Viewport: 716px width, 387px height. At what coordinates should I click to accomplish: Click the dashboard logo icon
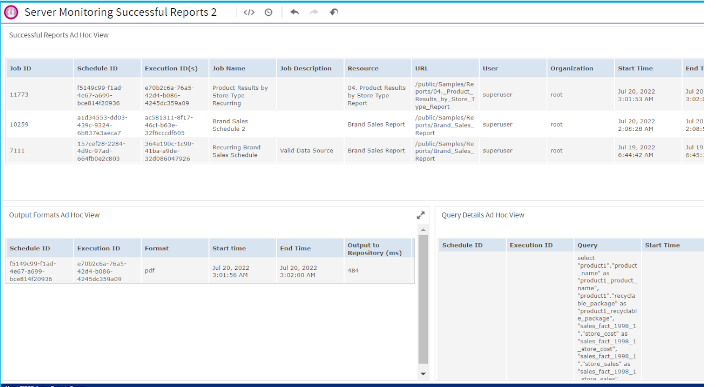click(x=11, y=12)
